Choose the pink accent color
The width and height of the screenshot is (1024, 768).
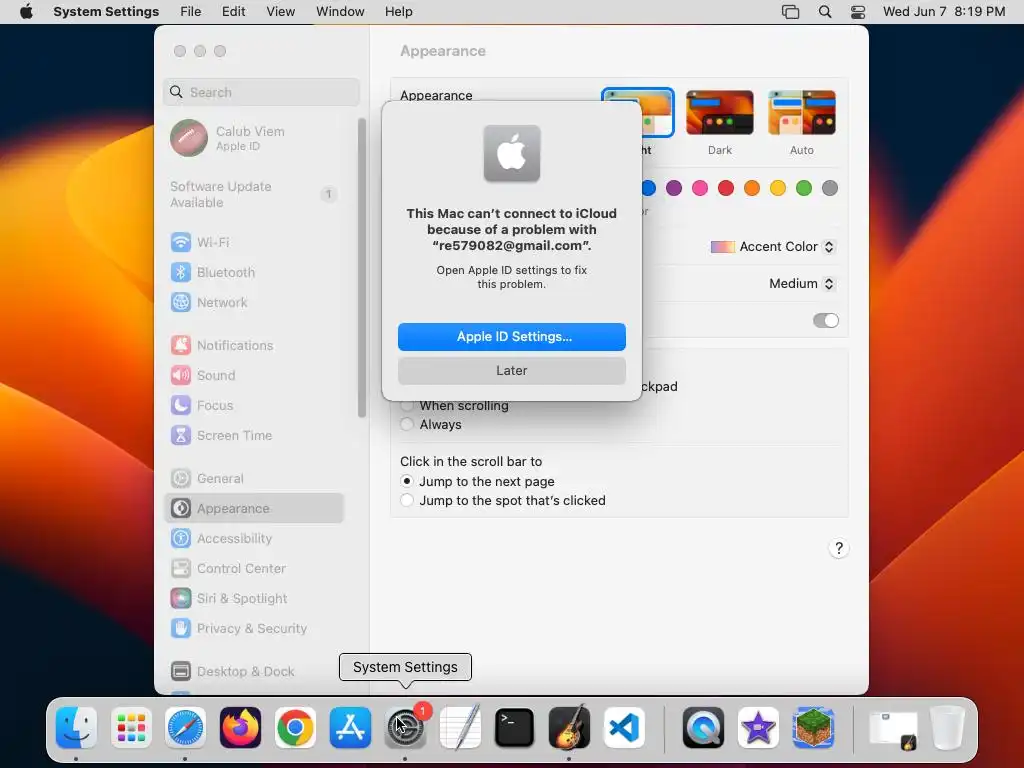tap(700, 189)
